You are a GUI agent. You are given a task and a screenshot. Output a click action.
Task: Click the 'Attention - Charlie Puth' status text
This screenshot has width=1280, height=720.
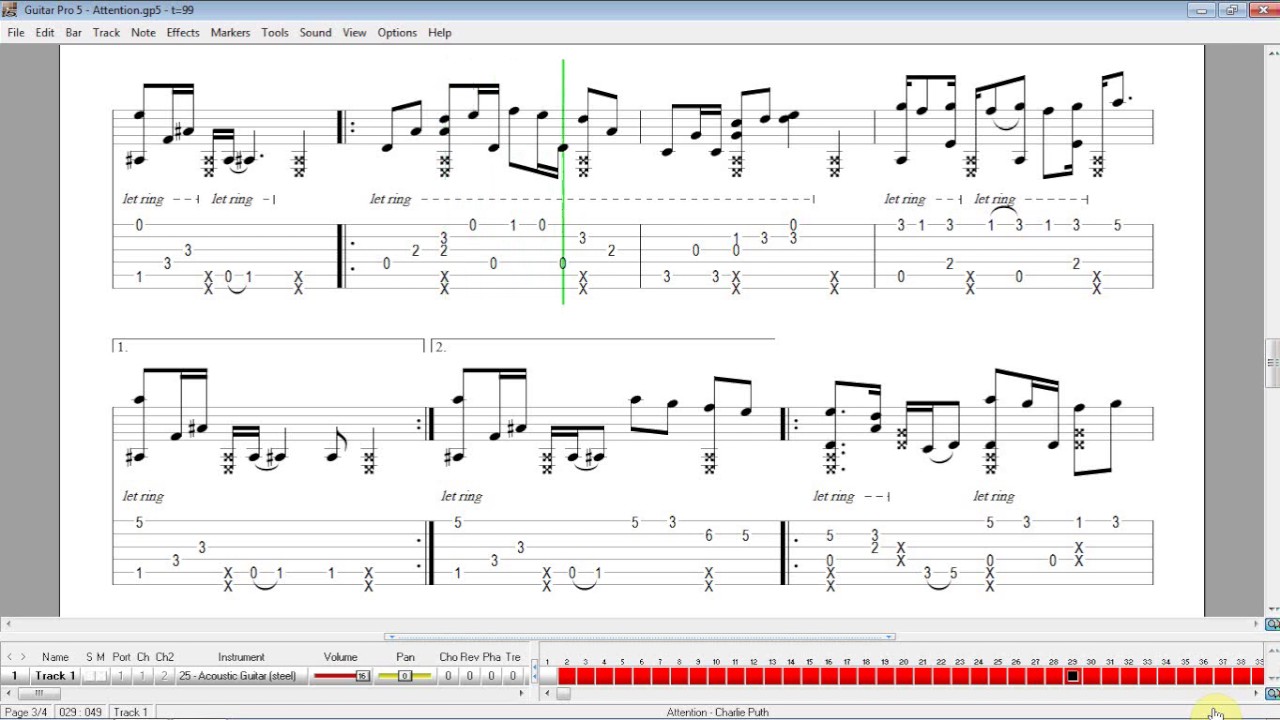[x=717, y=712]
